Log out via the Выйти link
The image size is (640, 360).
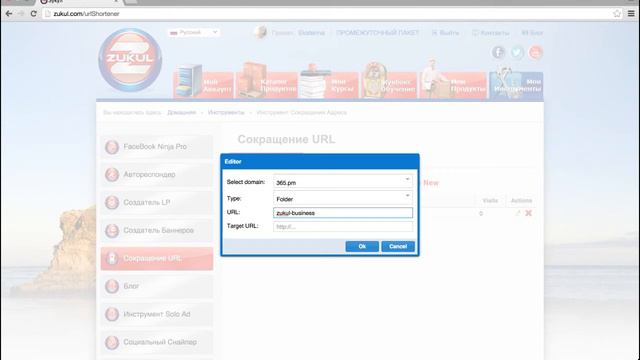(x=445, y=33)
